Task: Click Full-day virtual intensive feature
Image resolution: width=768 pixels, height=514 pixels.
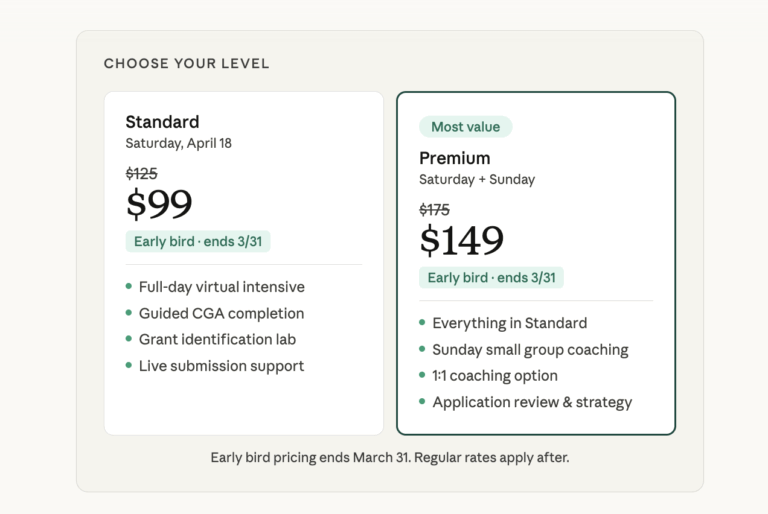Action: pos(221,287)
